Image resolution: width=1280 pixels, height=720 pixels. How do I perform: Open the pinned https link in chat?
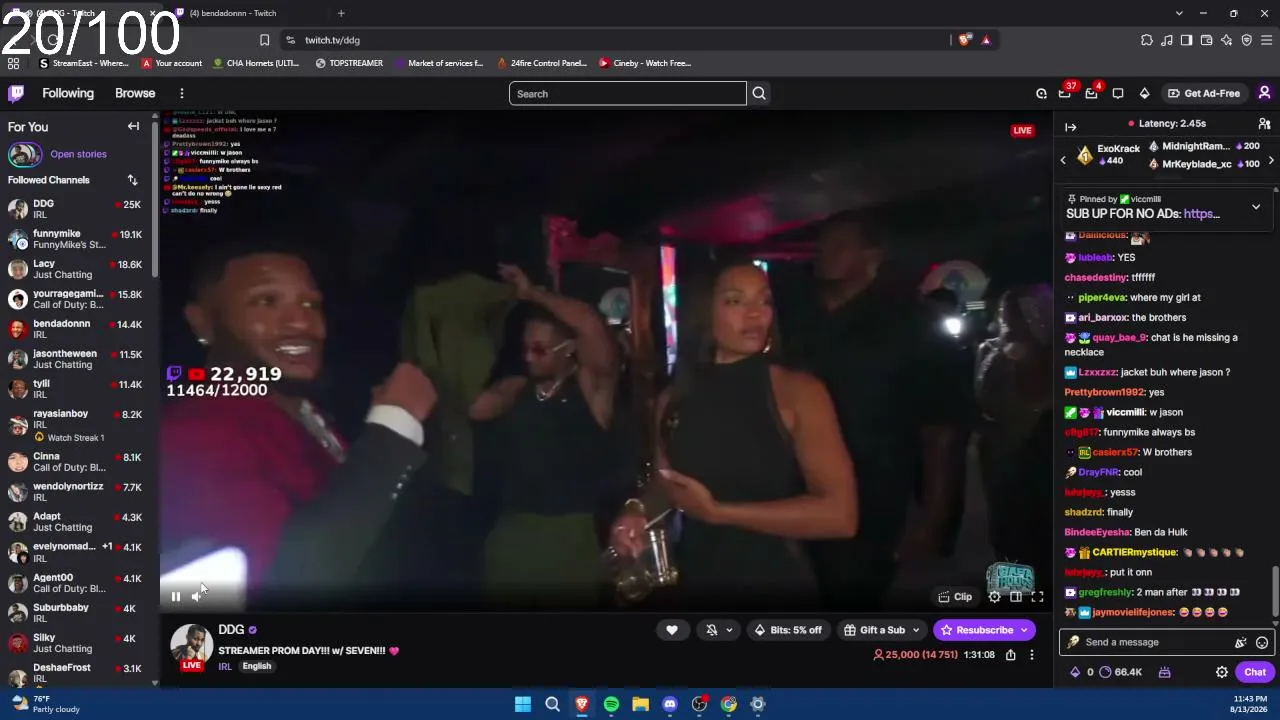coord(1201,213)
